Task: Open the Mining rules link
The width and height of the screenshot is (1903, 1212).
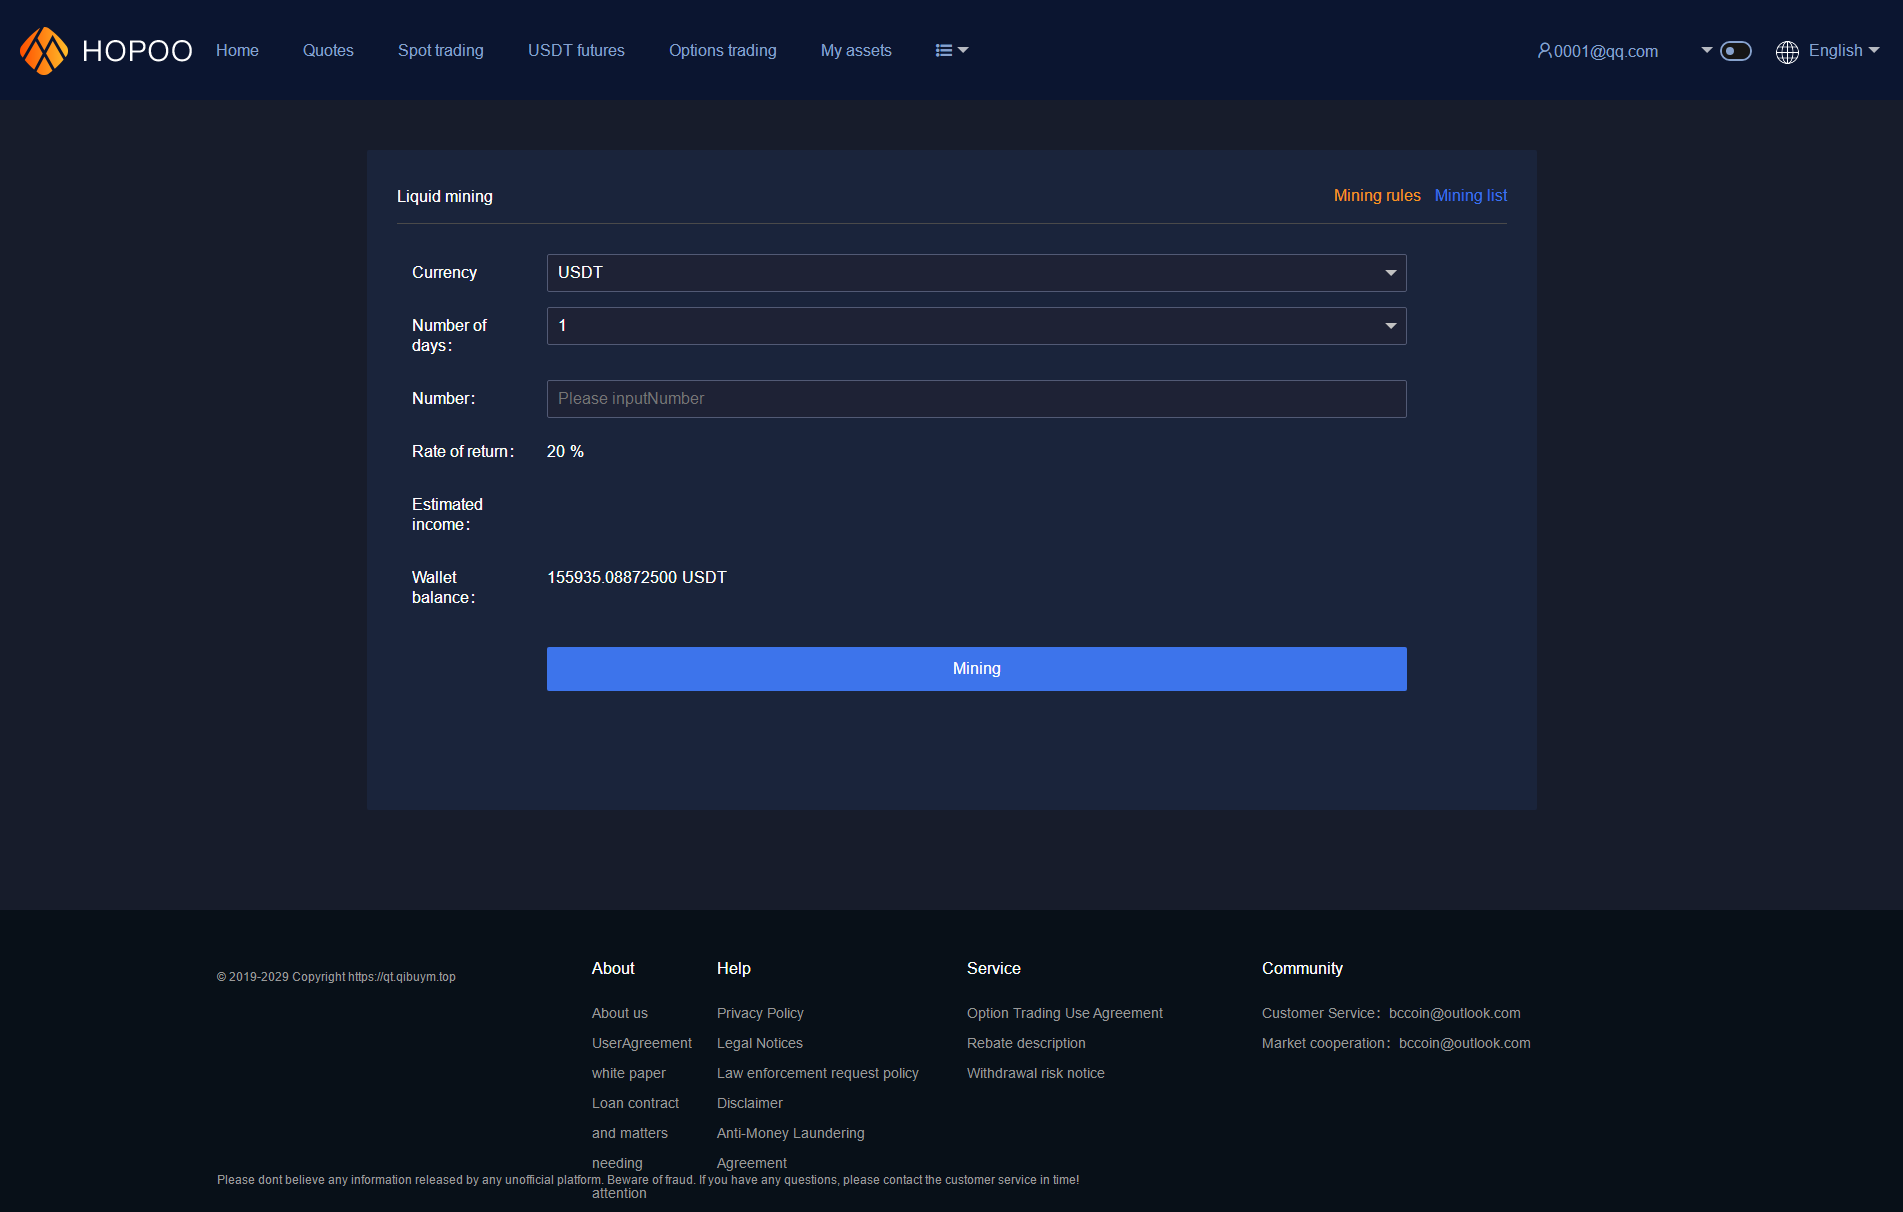Action: pos(1376,196)
